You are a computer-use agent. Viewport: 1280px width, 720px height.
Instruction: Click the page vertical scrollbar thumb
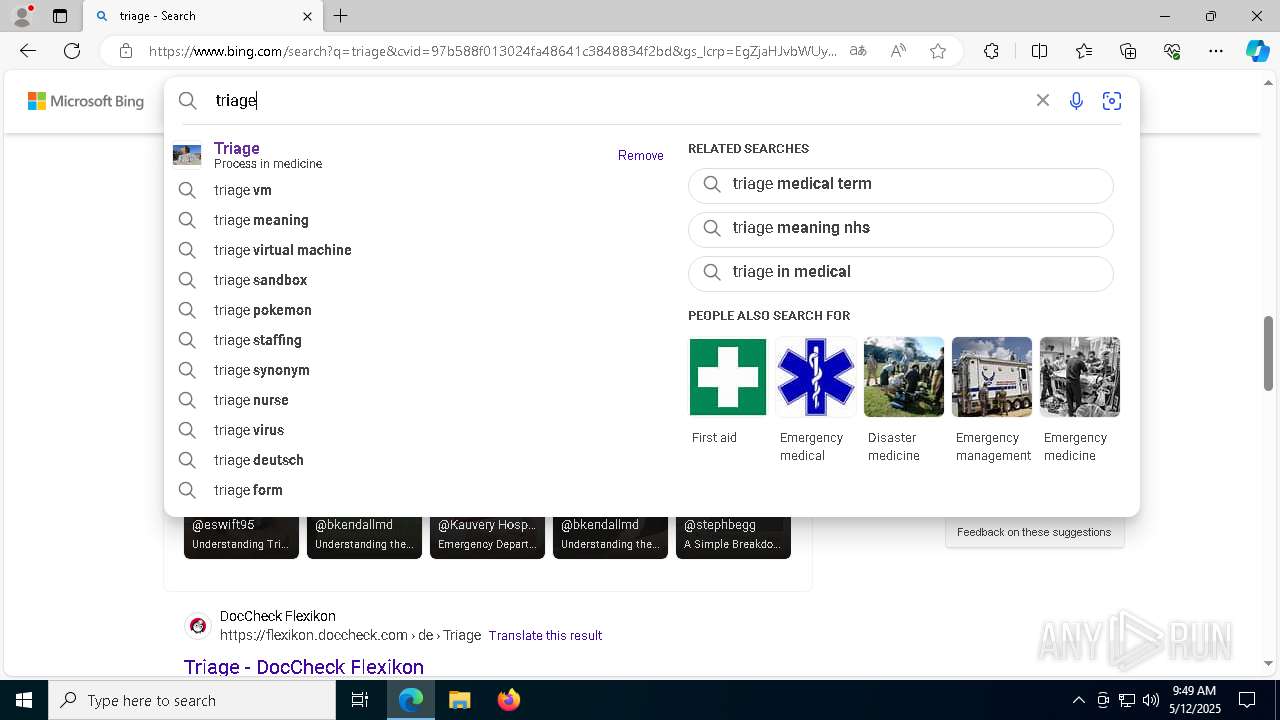1269,353
